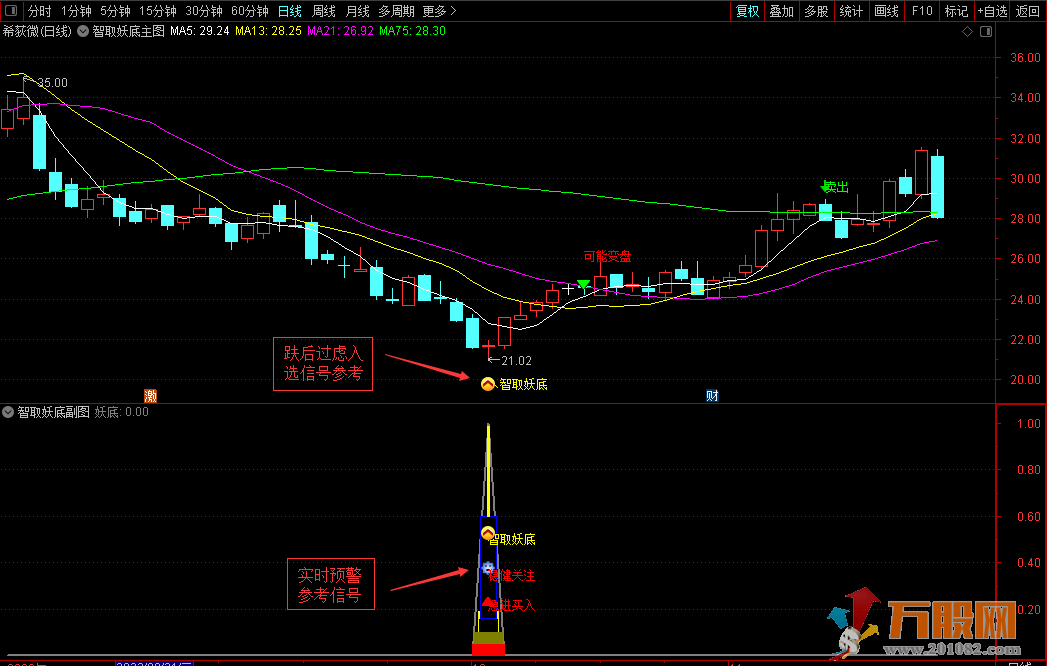Select the 周线 weekly chart tab
1047x666 pixels.
pos(324,11)
